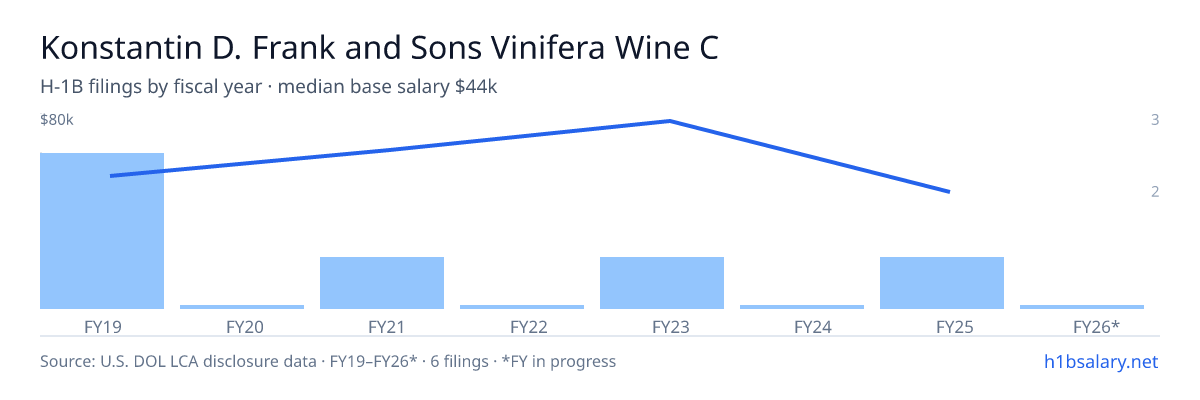Click the FY23 axis label

[662, 326]
